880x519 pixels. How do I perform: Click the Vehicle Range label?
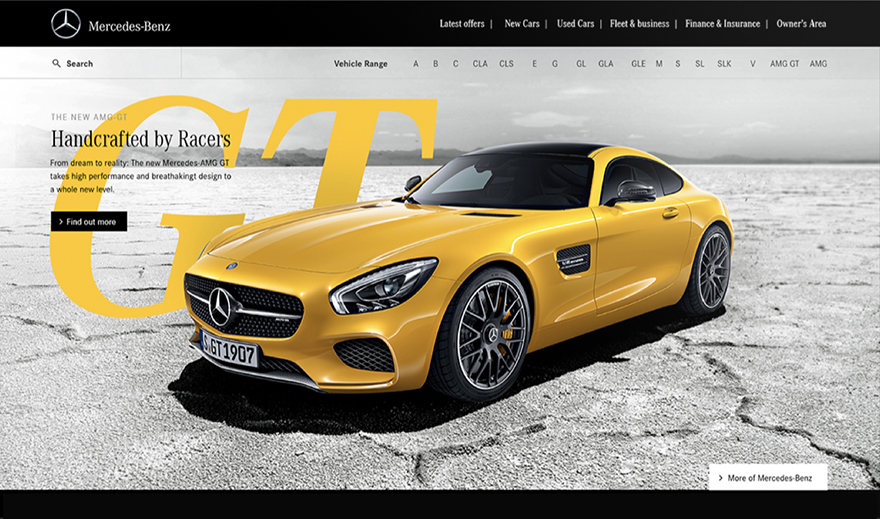coord(360,64)
